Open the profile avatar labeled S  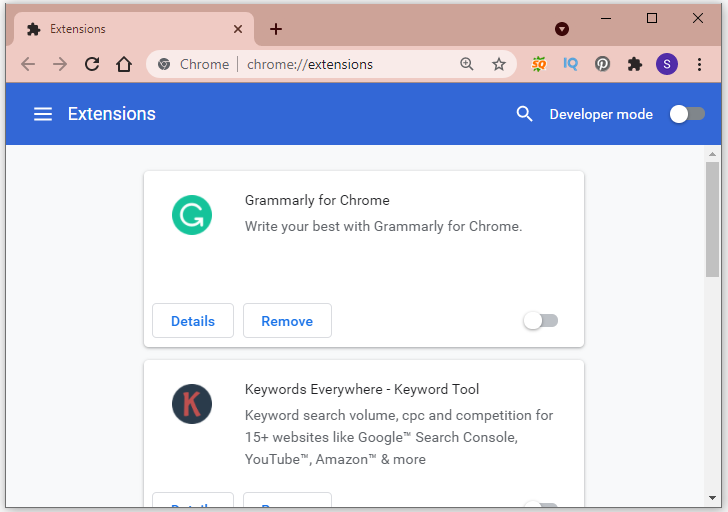[x=667, y=64]
